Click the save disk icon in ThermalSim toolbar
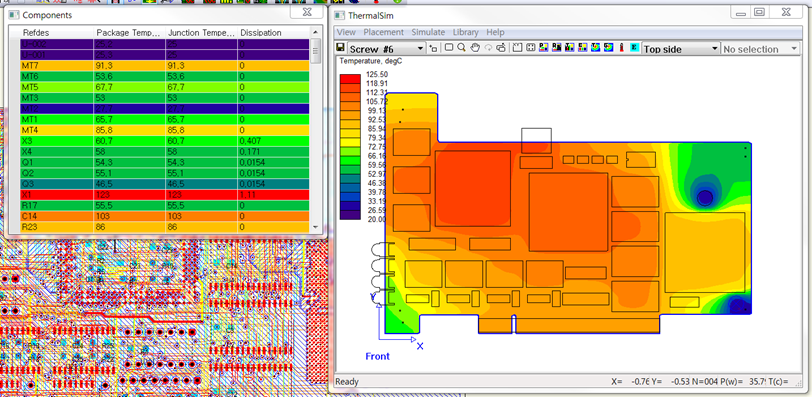The height and width of the screenshot is (397, 812). [340, 48]
